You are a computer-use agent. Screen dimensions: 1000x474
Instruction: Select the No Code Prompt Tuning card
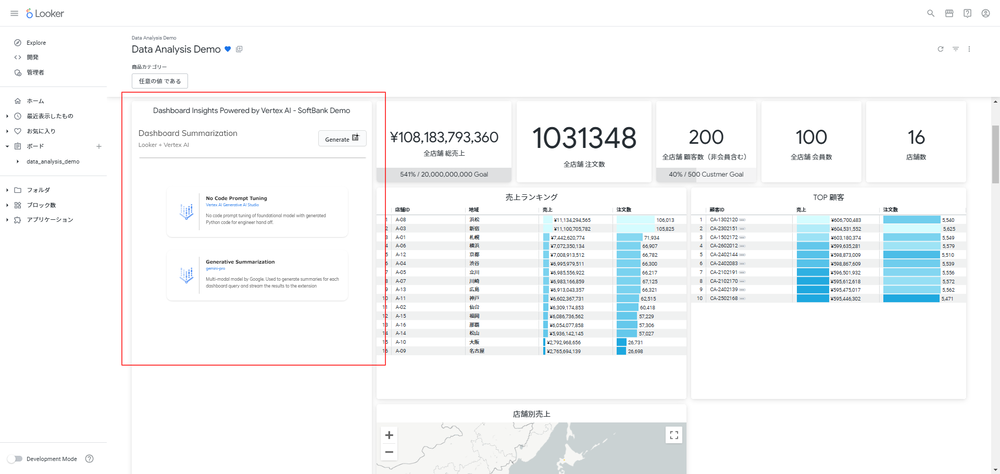point(257,212)
